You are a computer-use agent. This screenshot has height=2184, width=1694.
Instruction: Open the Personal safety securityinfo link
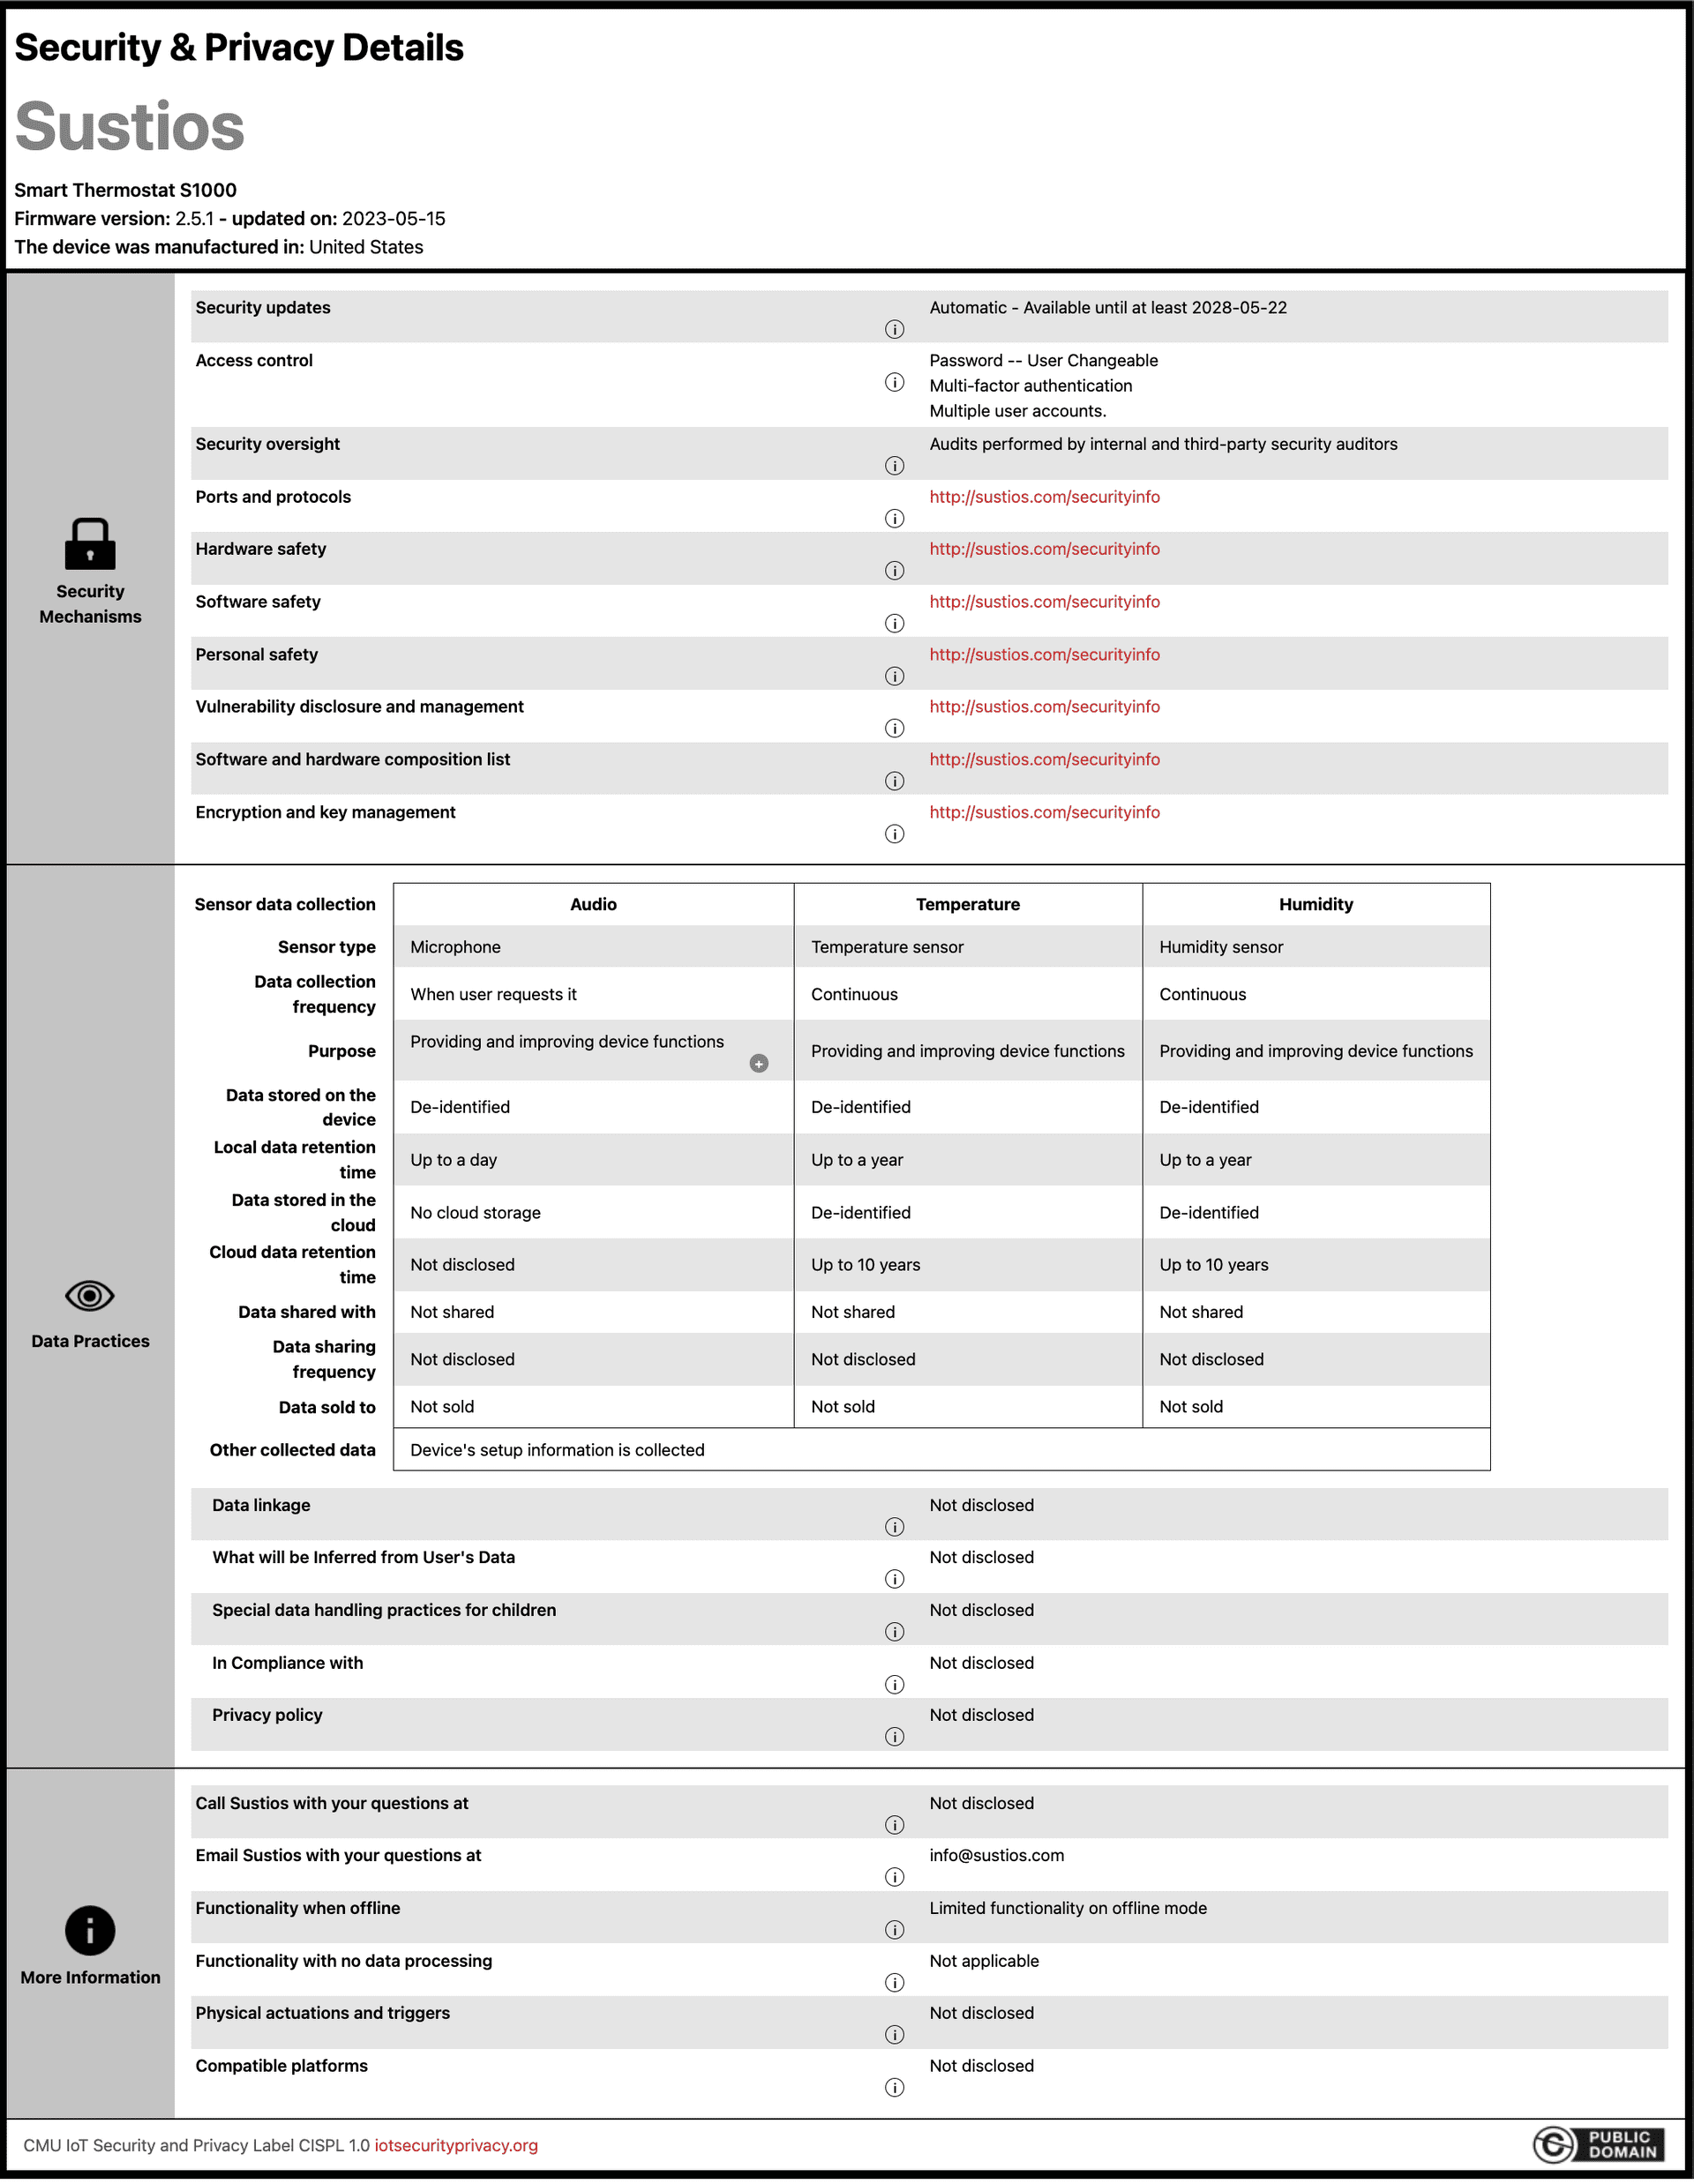pos(1044,655)
